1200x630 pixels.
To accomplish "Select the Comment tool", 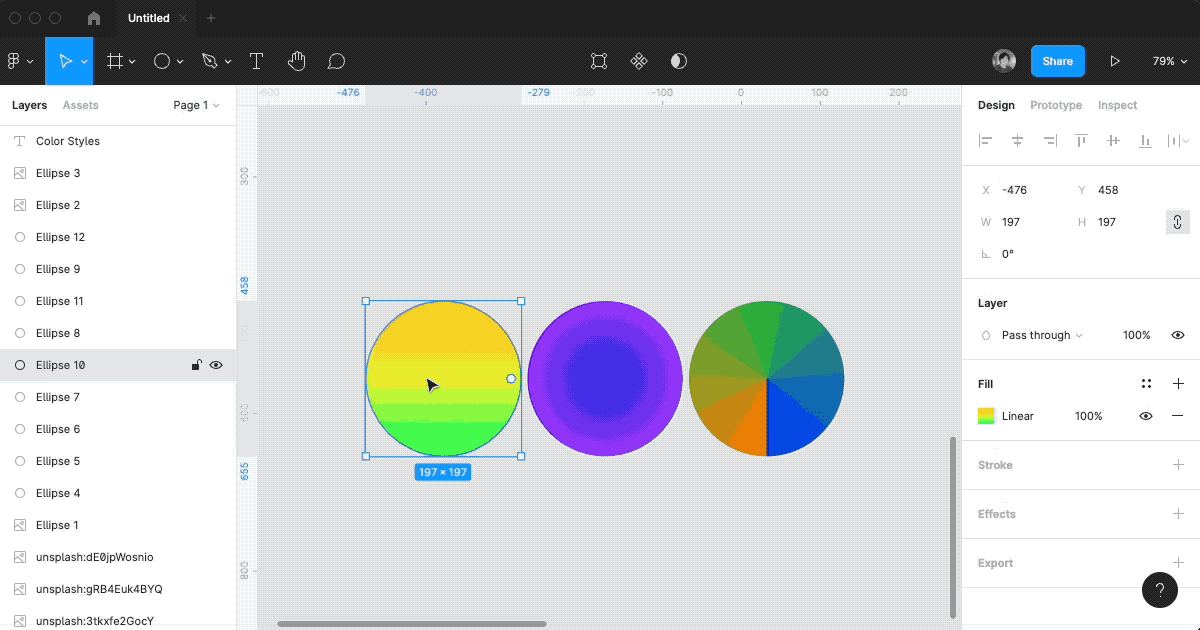I will tap(337, 61).
